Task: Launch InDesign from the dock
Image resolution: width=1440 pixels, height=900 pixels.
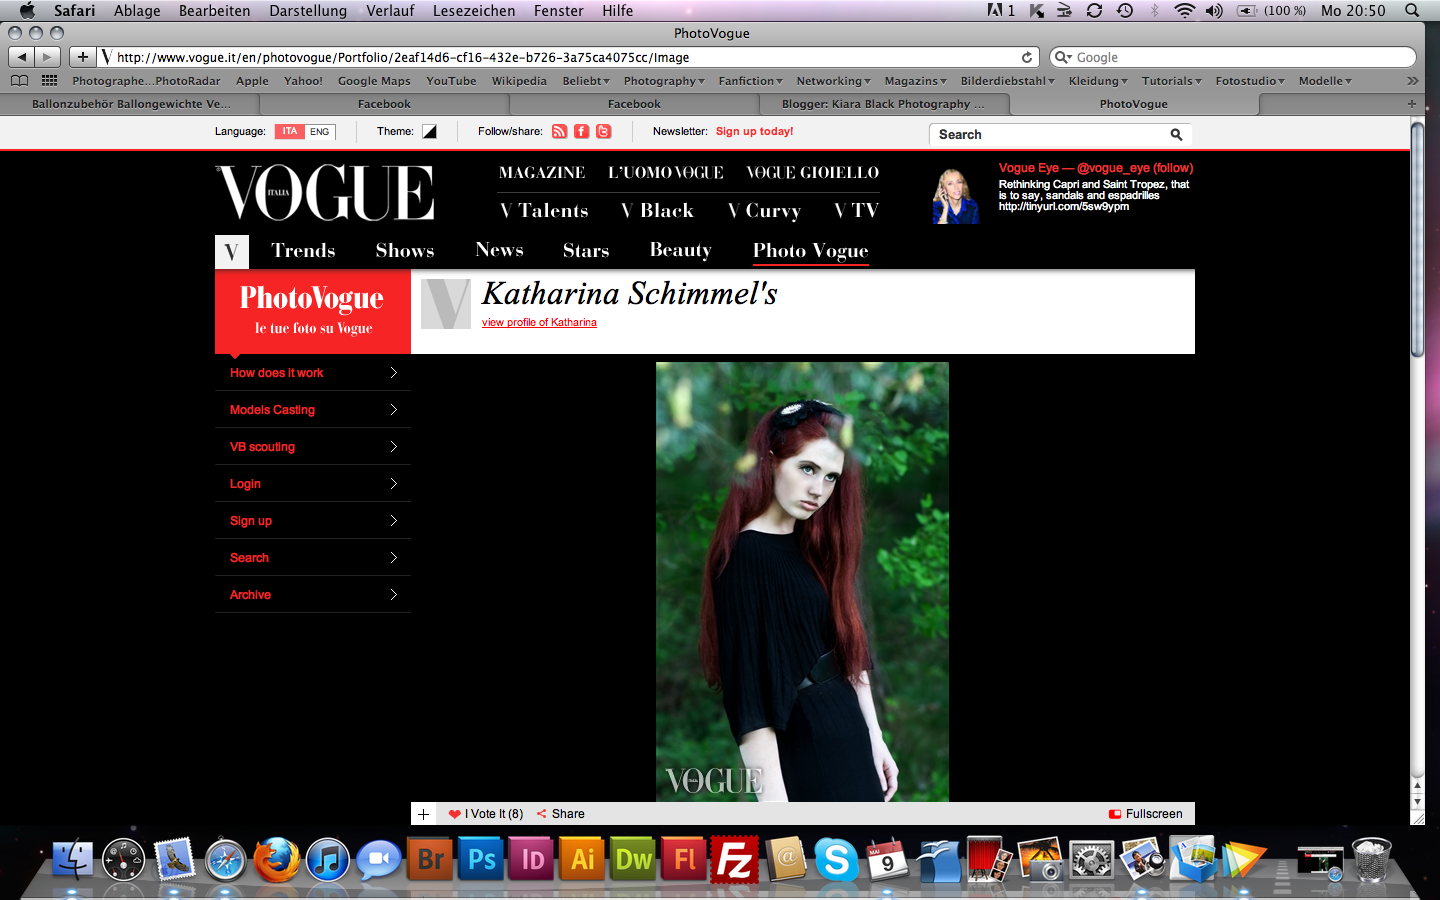Action: point(532,859)
